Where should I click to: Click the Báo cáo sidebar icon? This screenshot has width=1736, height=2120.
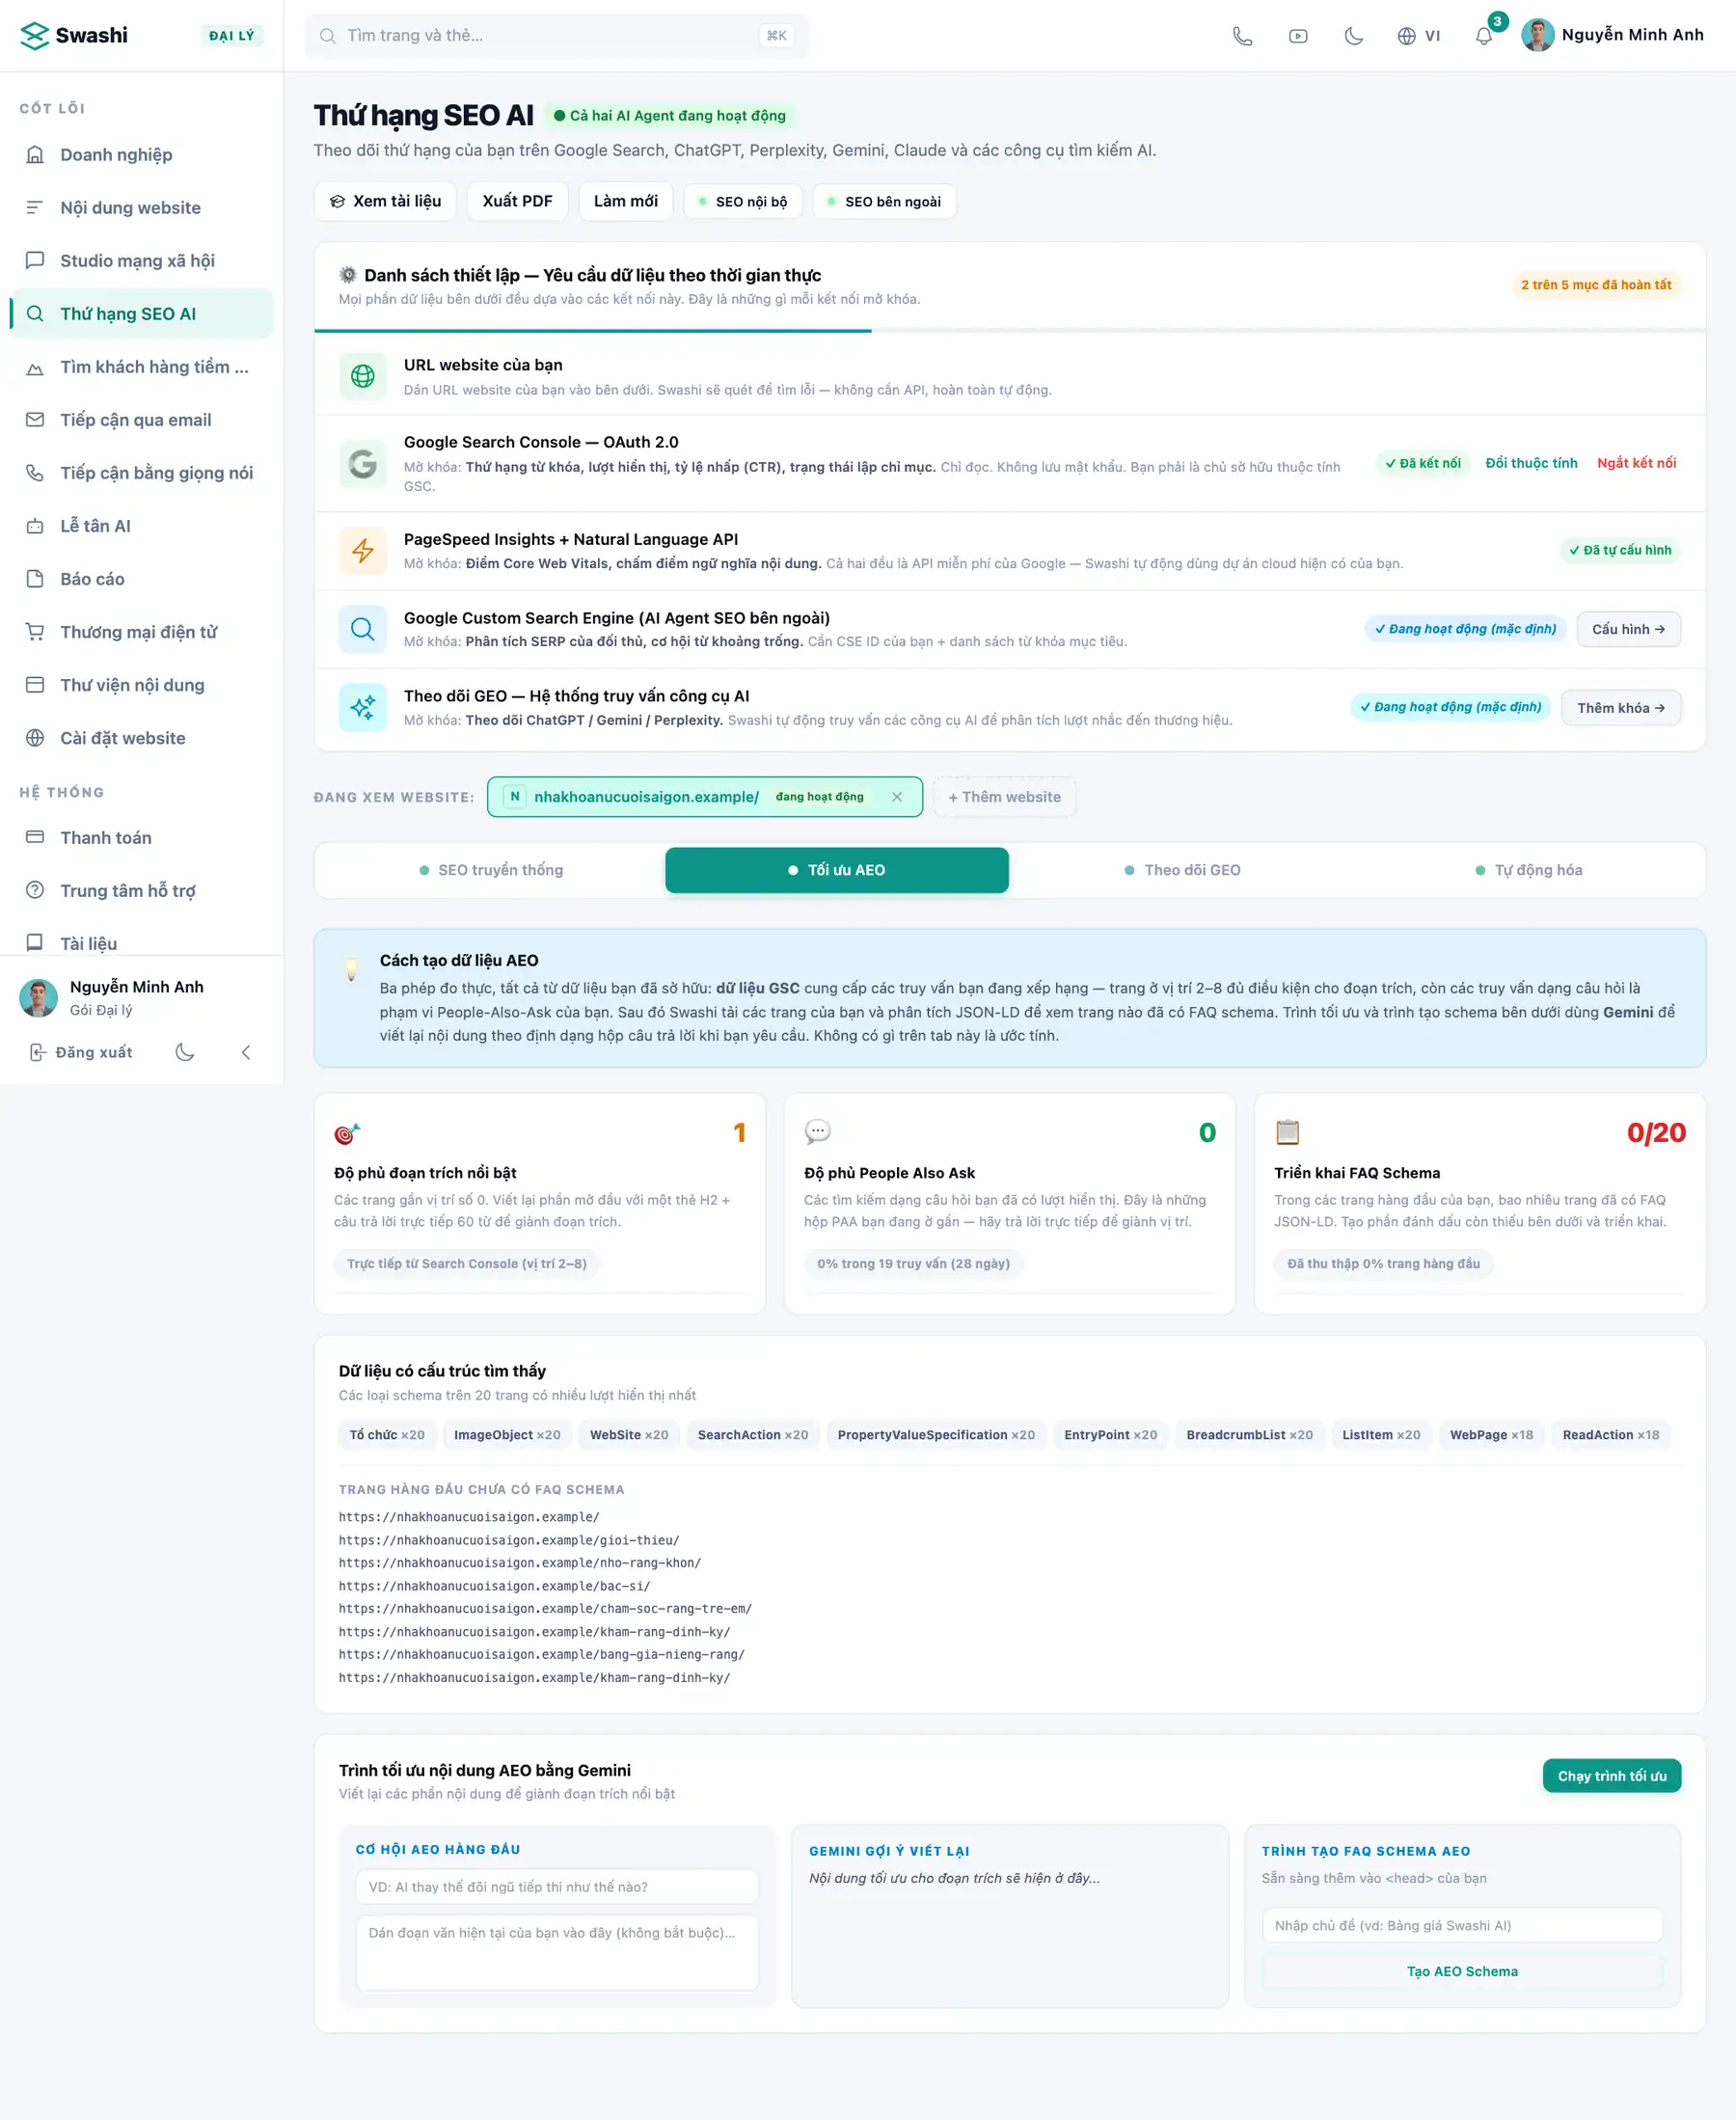pyautogui.click(x=35, y=579)
